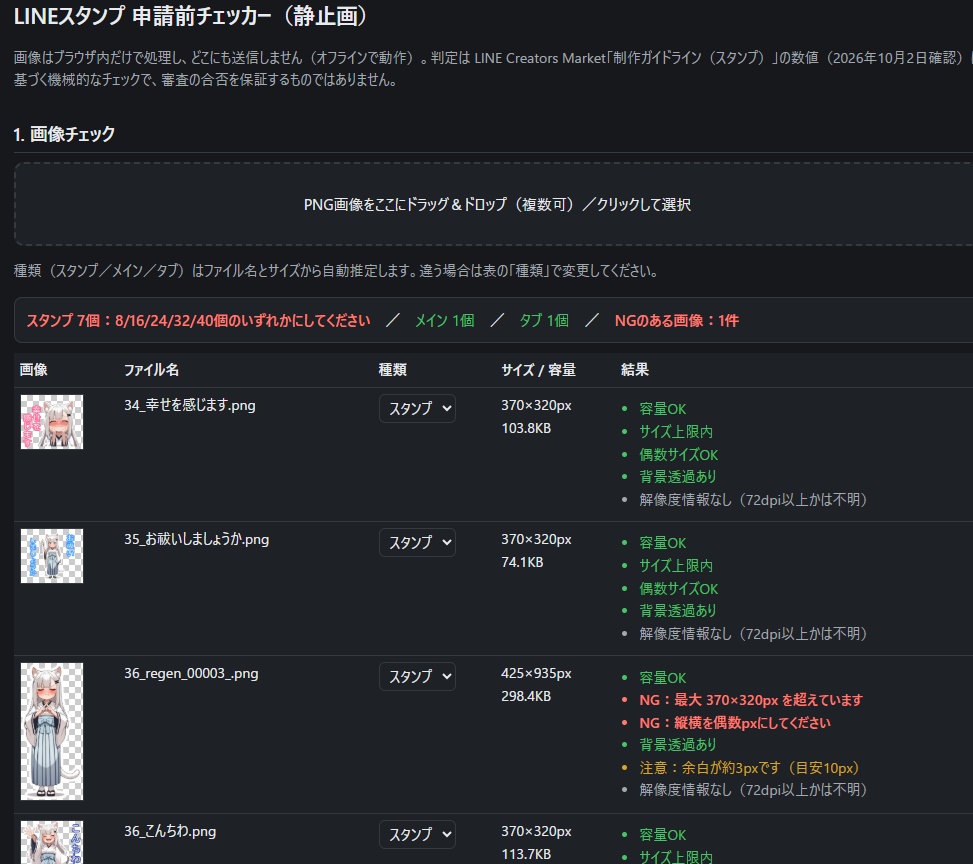Click the LINEスタンプ 申請前チェッカー title
973x864 pixels.
click(x=191, y=16)
